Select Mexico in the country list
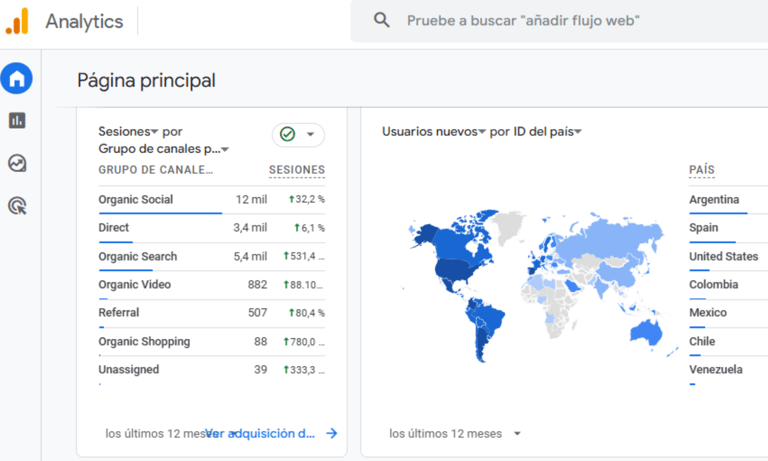 coord(708,313)
